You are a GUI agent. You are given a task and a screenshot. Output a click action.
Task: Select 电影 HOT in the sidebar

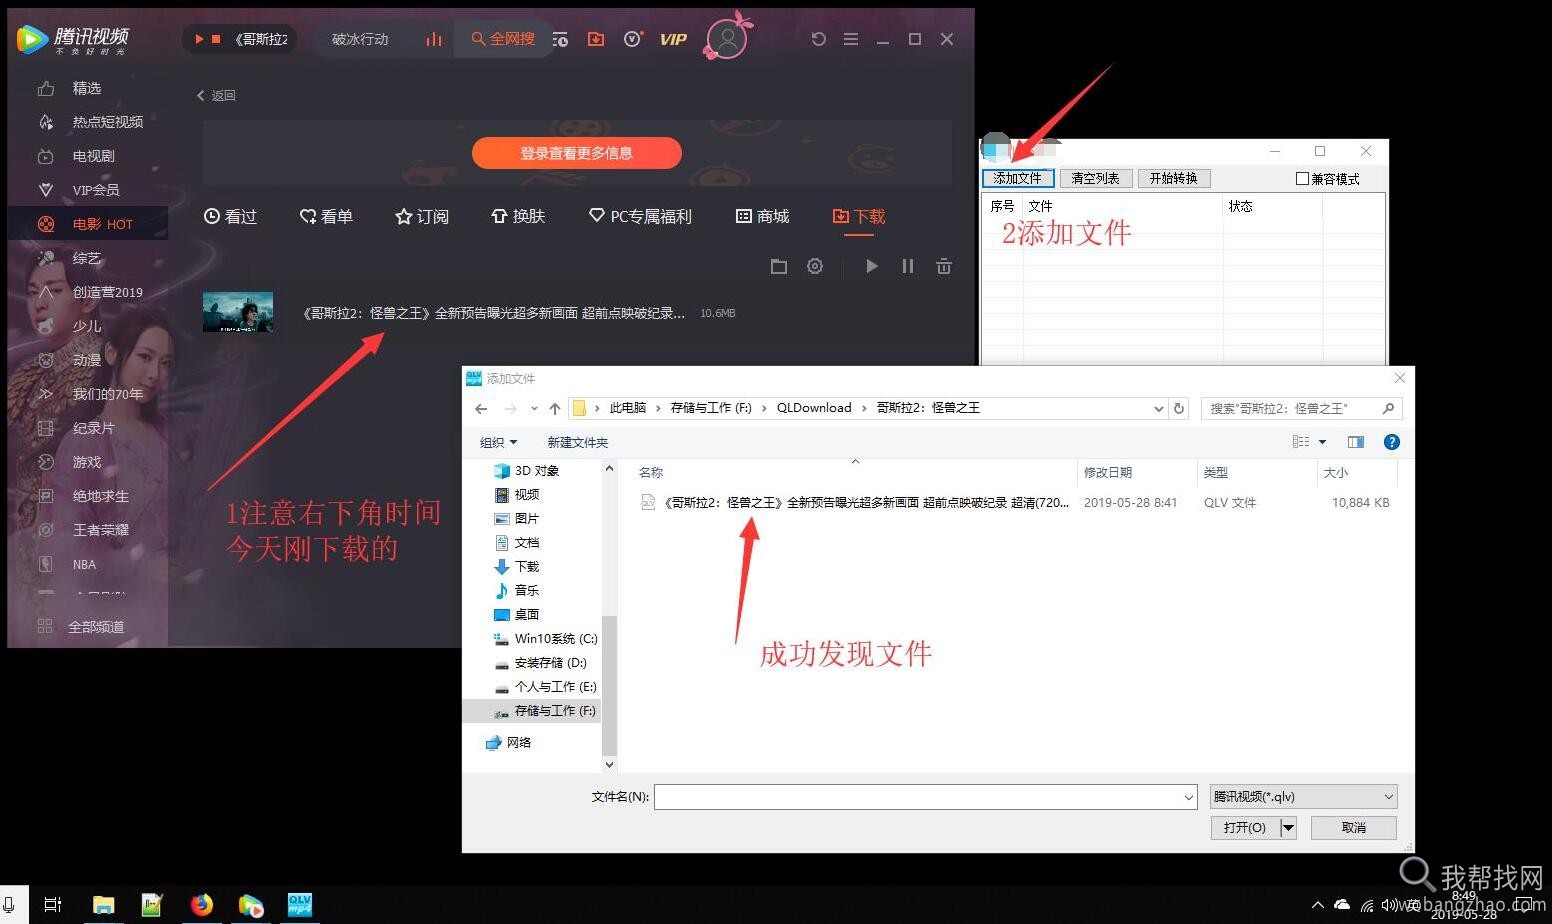pyautogui.click(x=88, y=224)
